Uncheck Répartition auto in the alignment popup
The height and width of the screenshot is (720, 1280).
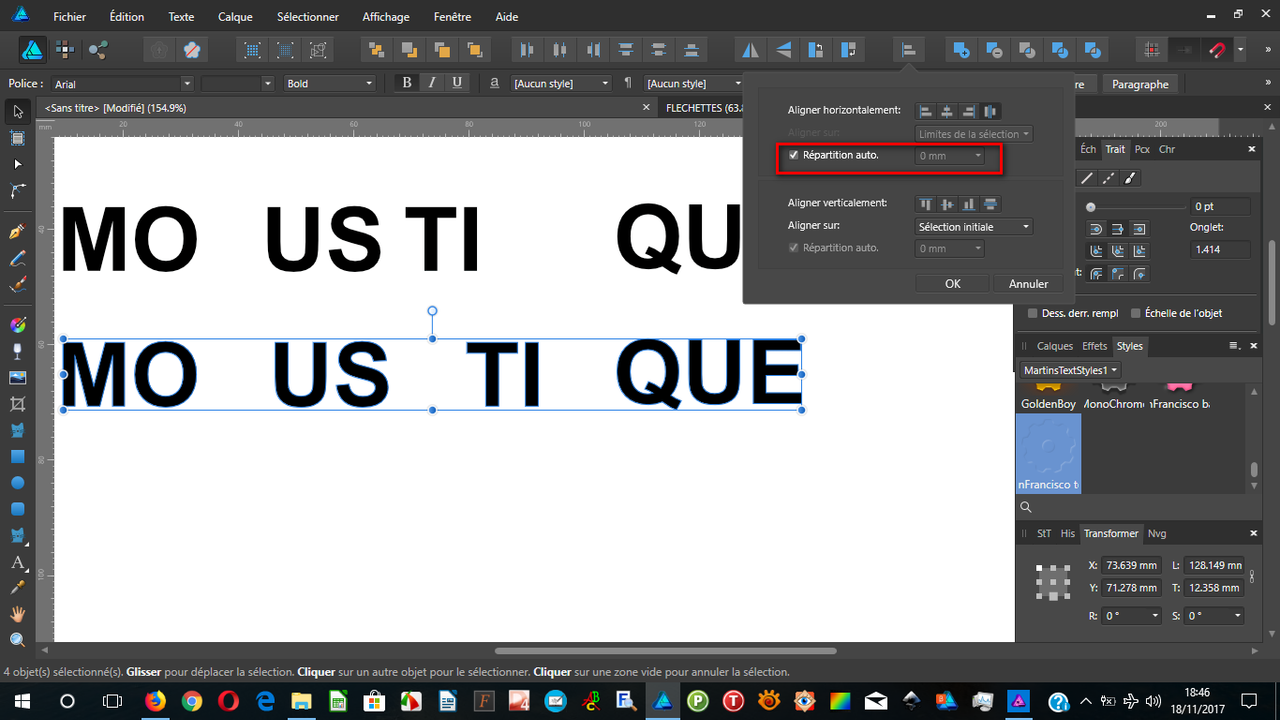[x=793, y=155]
